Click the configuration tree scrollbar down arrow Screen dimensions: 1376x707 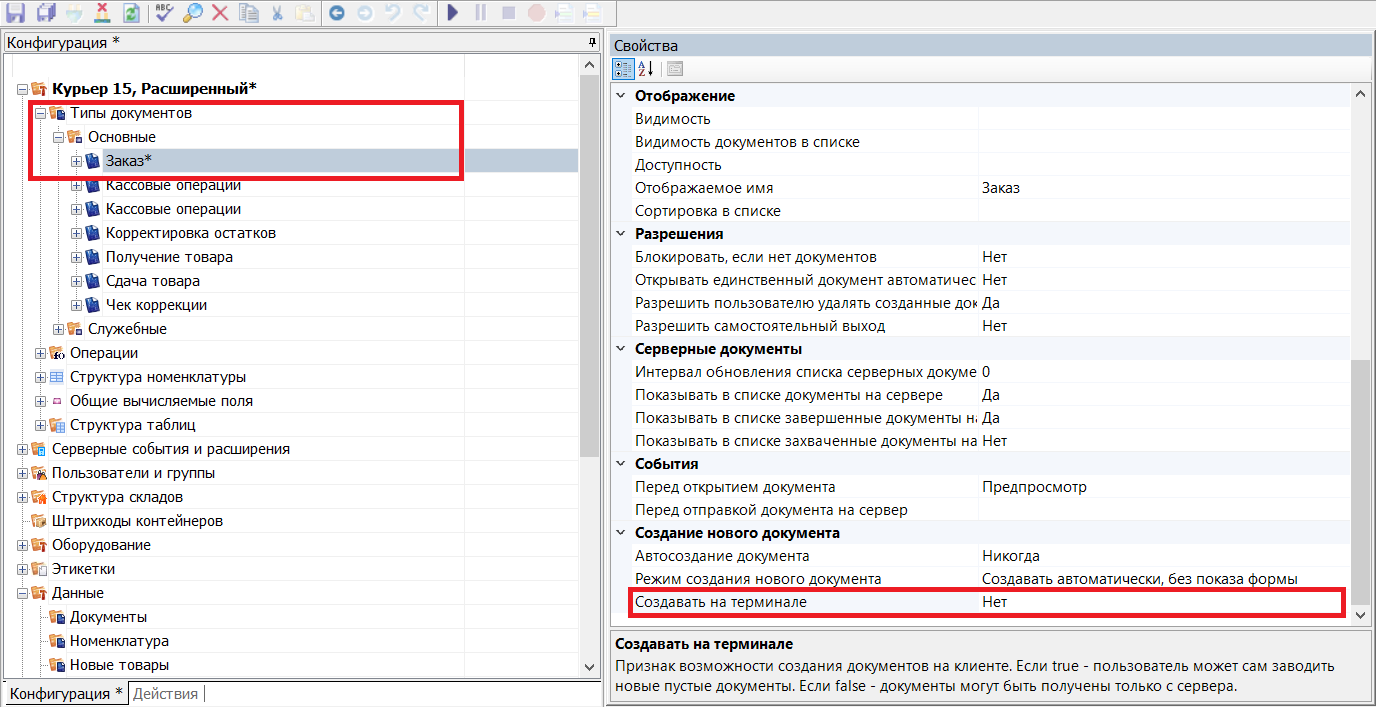point(589,666)
